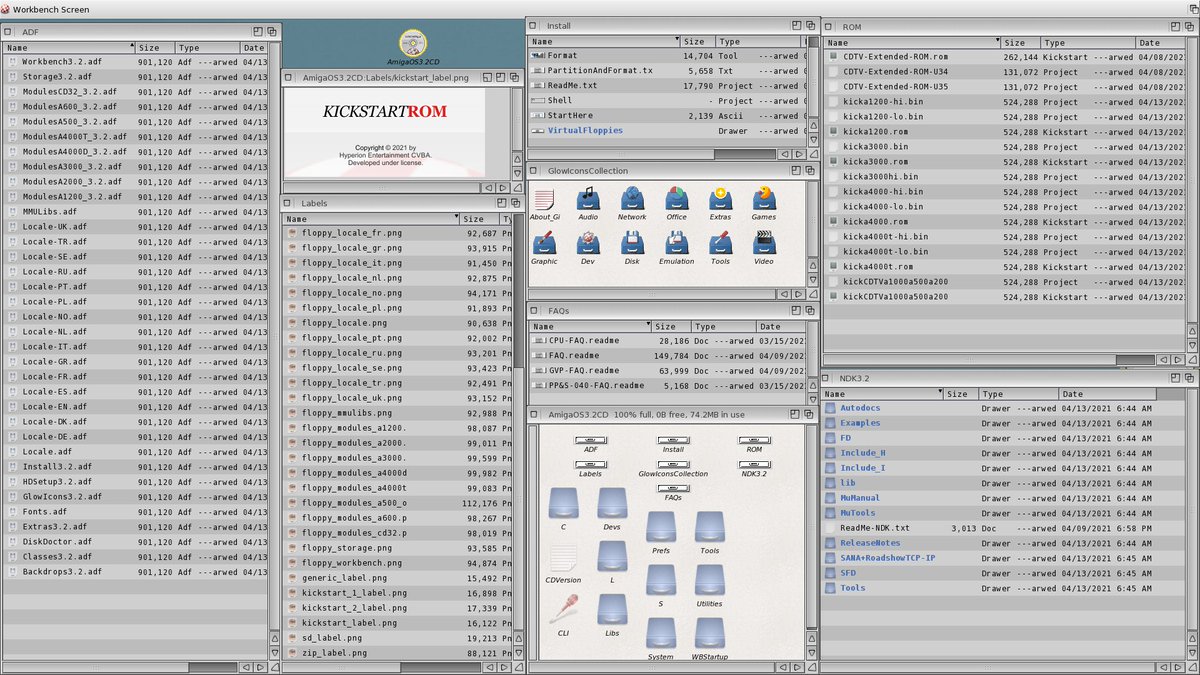The image size is (1200, 675).
Task: Select the WBStartup drawer icon
Action: (x=710, y=633)
